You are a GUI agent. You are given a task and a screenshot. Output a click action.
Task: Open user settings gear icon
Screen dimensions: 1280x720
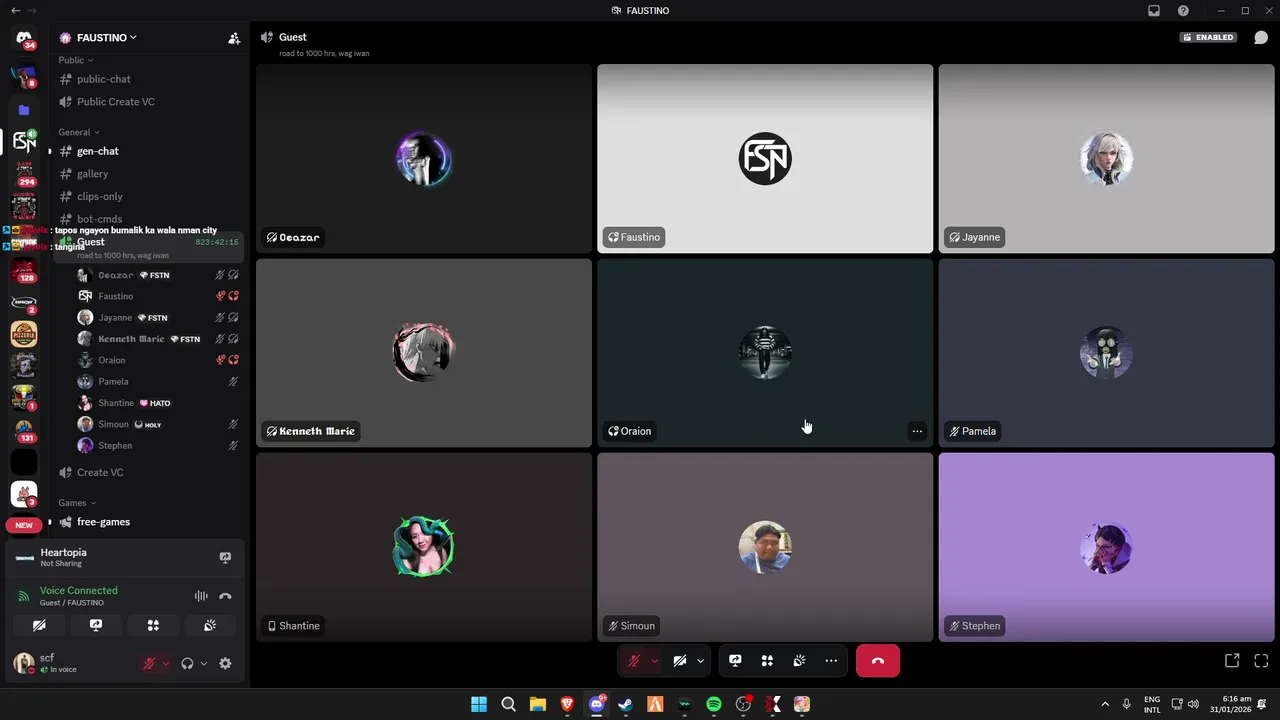225,663
